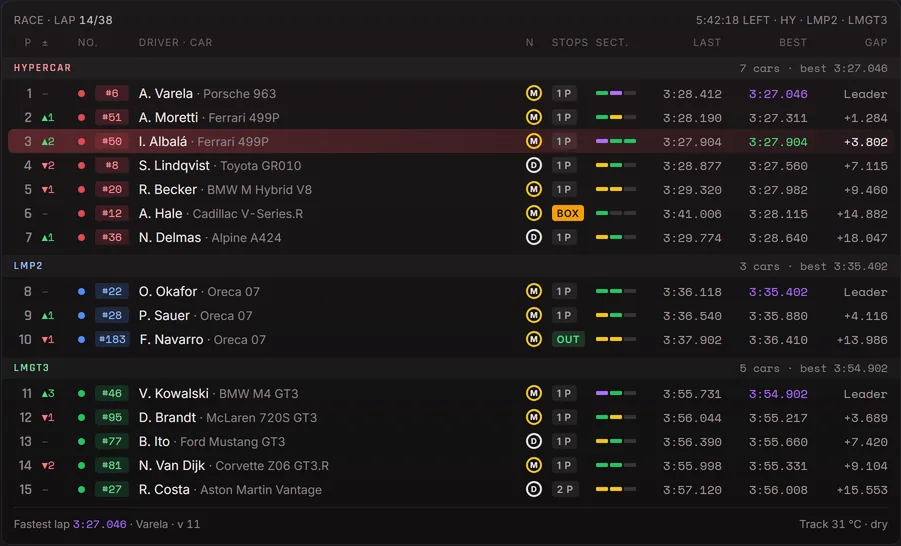Click the purple best time 3:35.402
901x546 pixels.
(778, 292)
